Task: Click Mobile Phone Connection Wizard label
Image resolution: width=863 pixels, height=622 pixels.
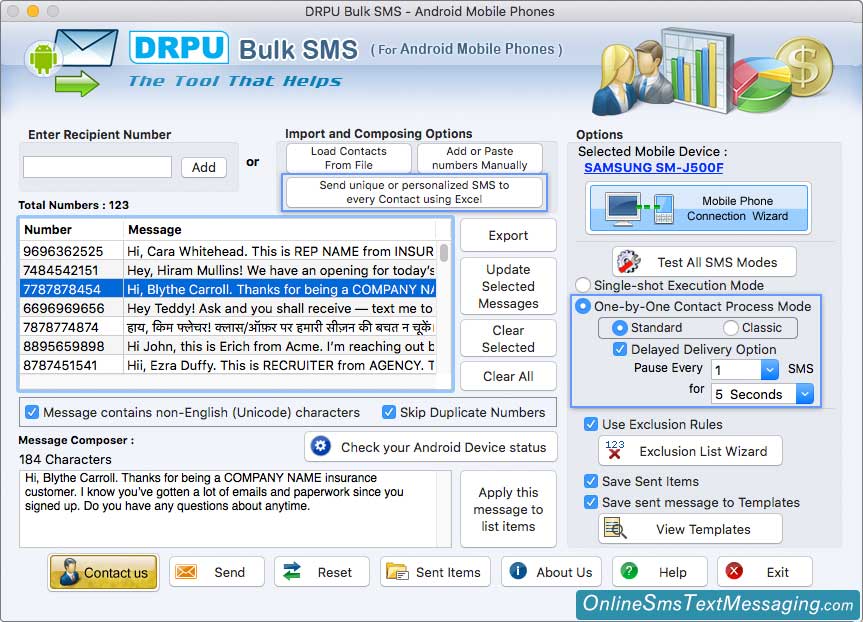Action: [x=737, y=209]
